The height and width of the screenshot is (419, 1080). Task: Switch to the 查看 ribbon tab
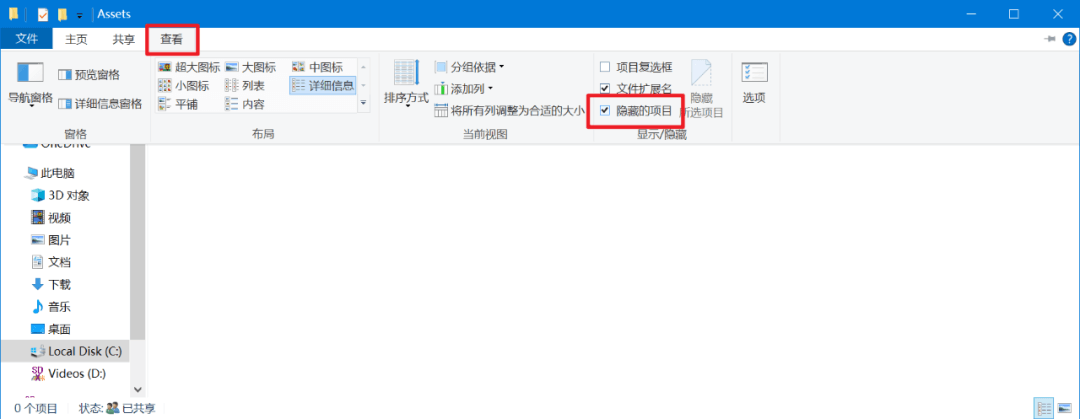pyautogui.click(x=172, y=39)
